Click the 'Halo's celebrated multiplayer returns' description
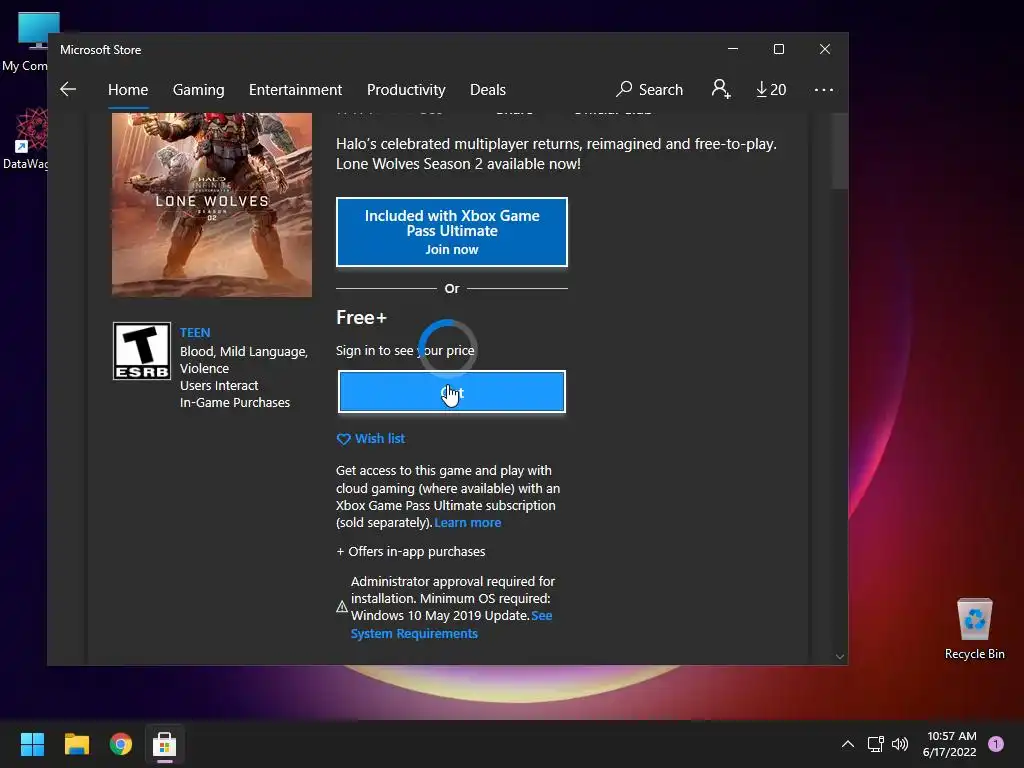Screen dimensions: 1024x768 pos(556,153)
